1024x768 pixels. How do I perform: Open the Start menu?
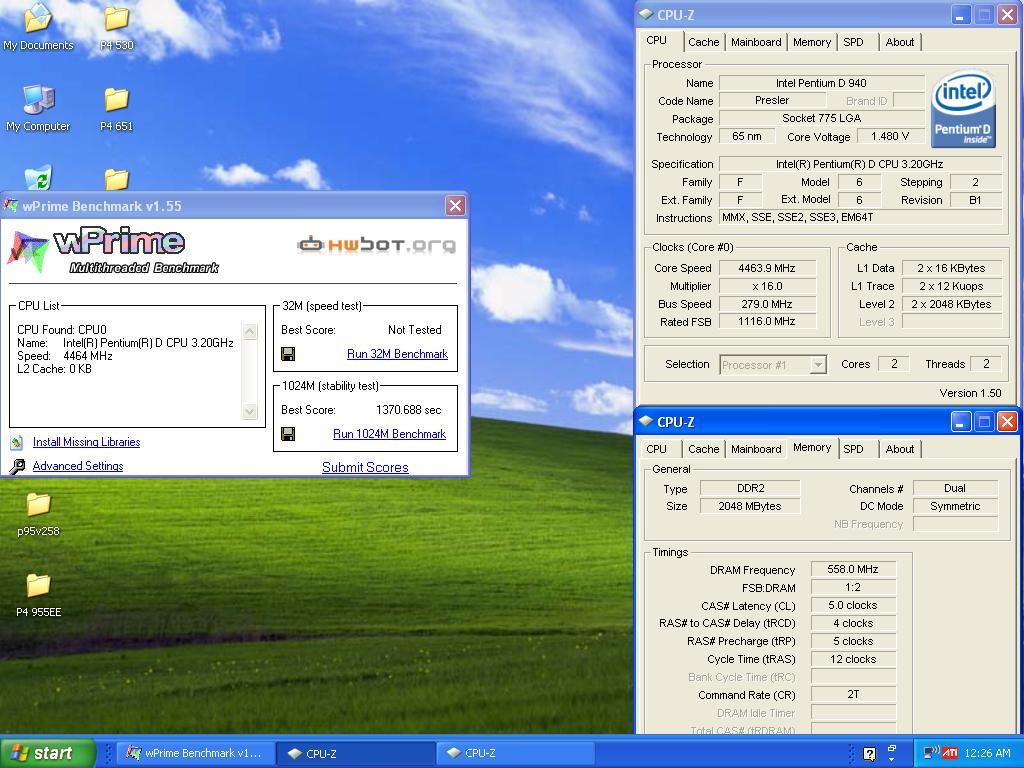coord(48,753)
